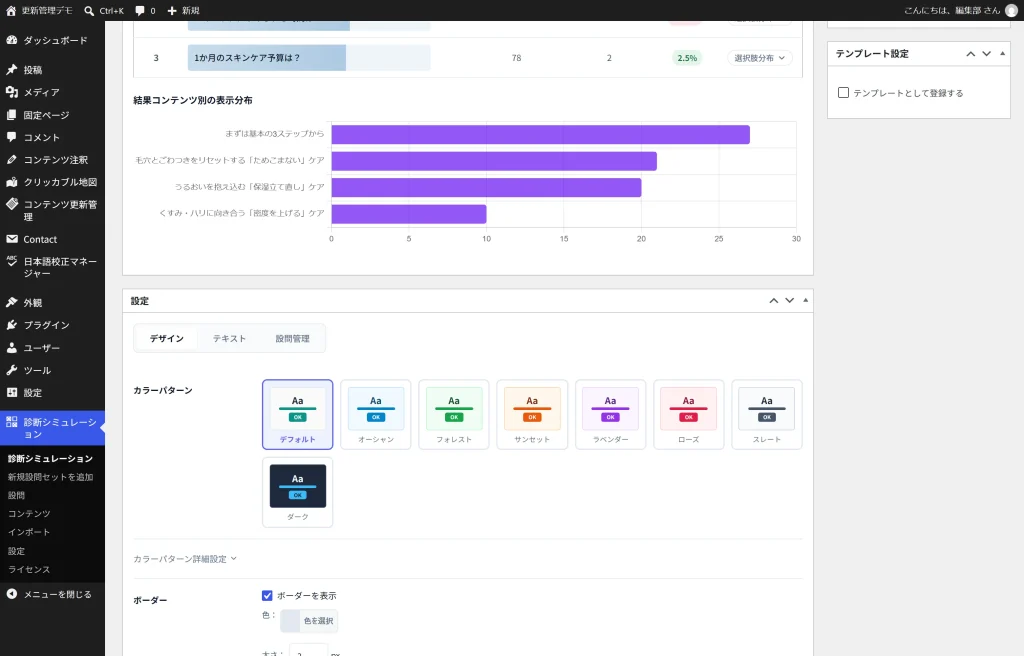
Task: Open コンテンツ submenu item
Action: coord(29,514)
